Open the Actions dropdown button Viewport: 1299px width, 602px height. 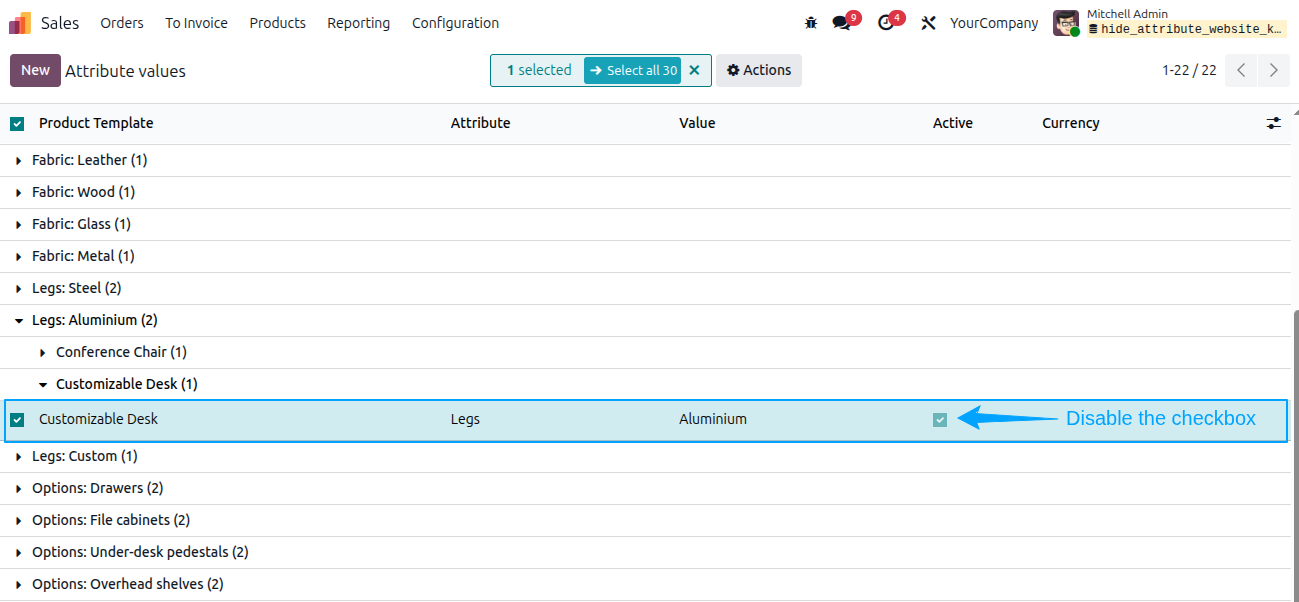coord(759,70)
